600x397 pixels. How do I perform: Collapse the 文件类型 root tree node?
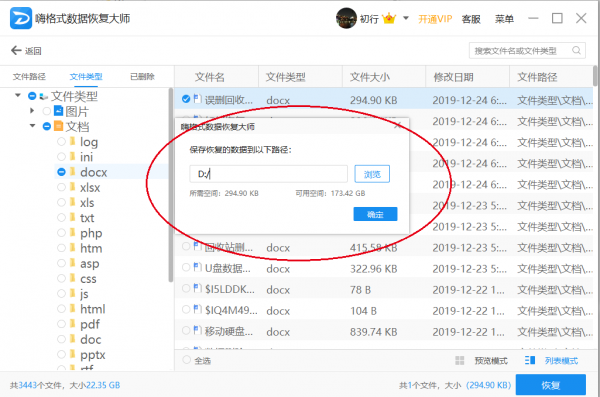tap(18, 95)
